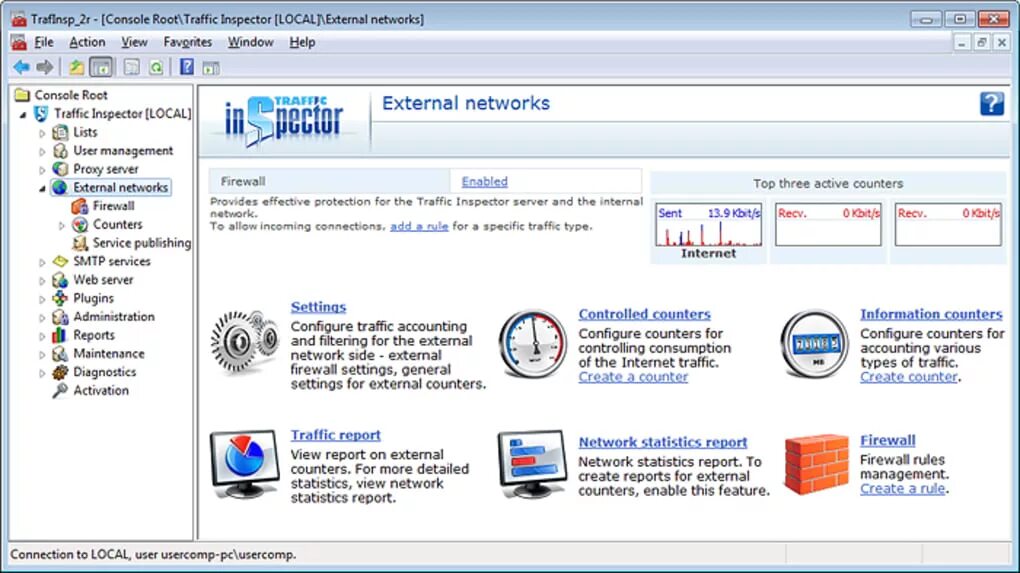Open the Help menu
1020x573 pixels.
click(x=302, y=42)
